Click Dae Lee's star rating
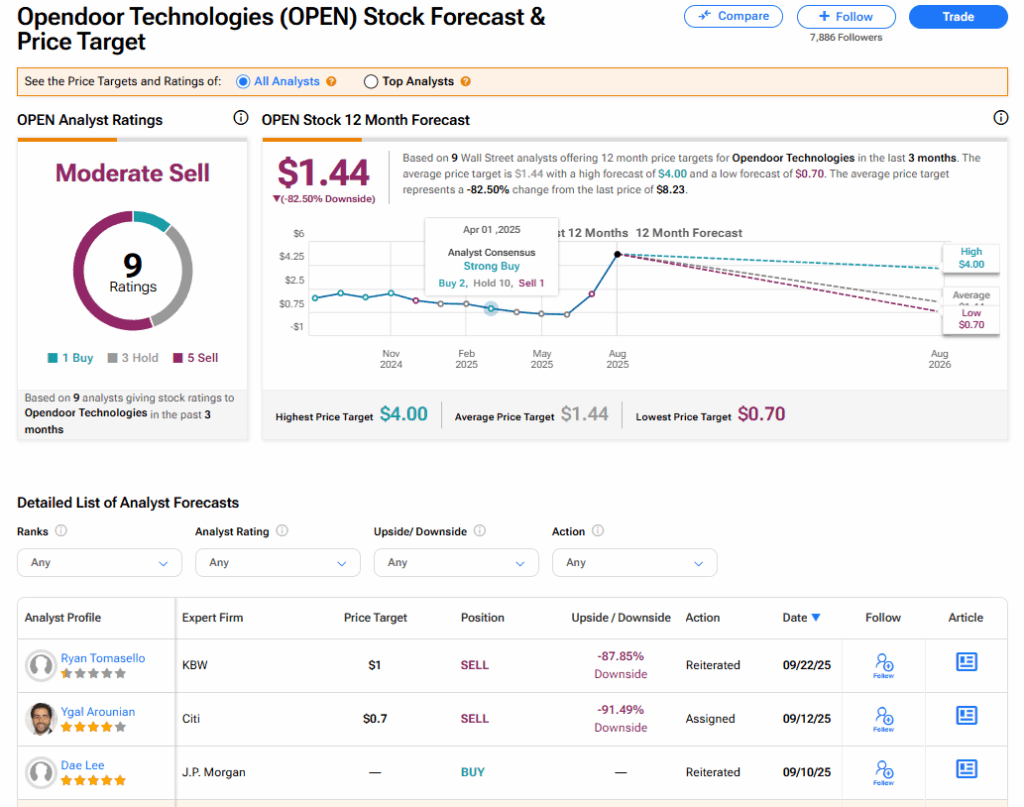 (x=93, y=781)
